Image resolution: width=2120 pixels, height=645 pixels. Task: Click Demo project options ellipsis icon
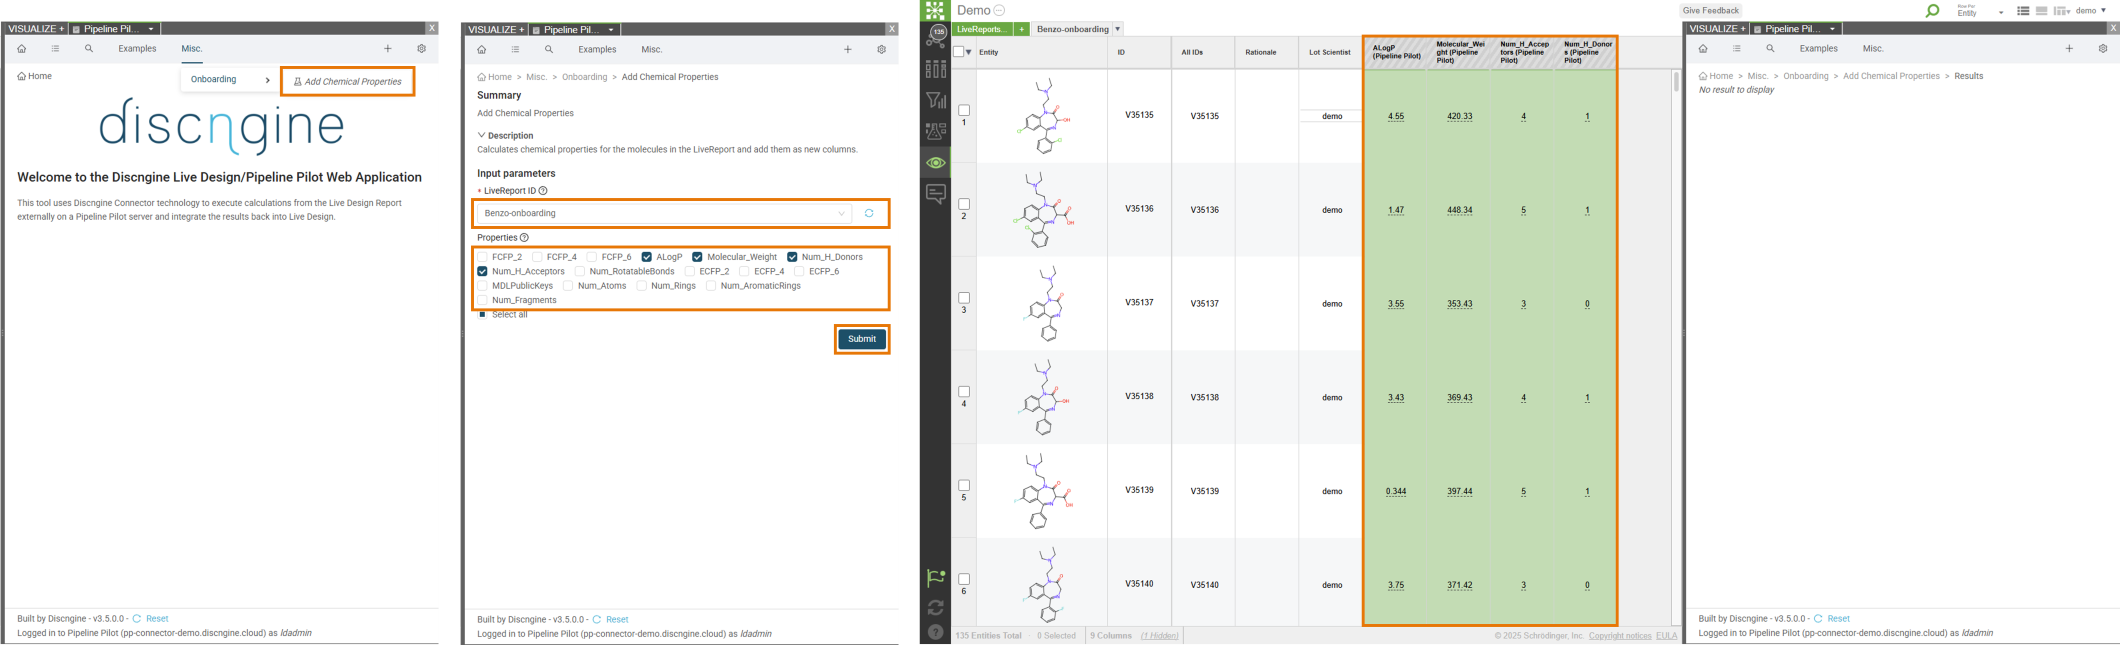point(999,10)
